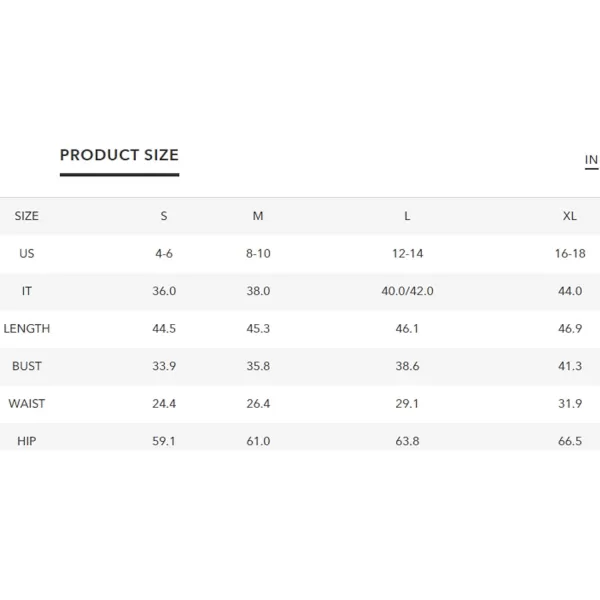
Task: Select the S size column header
Action: [x=164, y=216]
